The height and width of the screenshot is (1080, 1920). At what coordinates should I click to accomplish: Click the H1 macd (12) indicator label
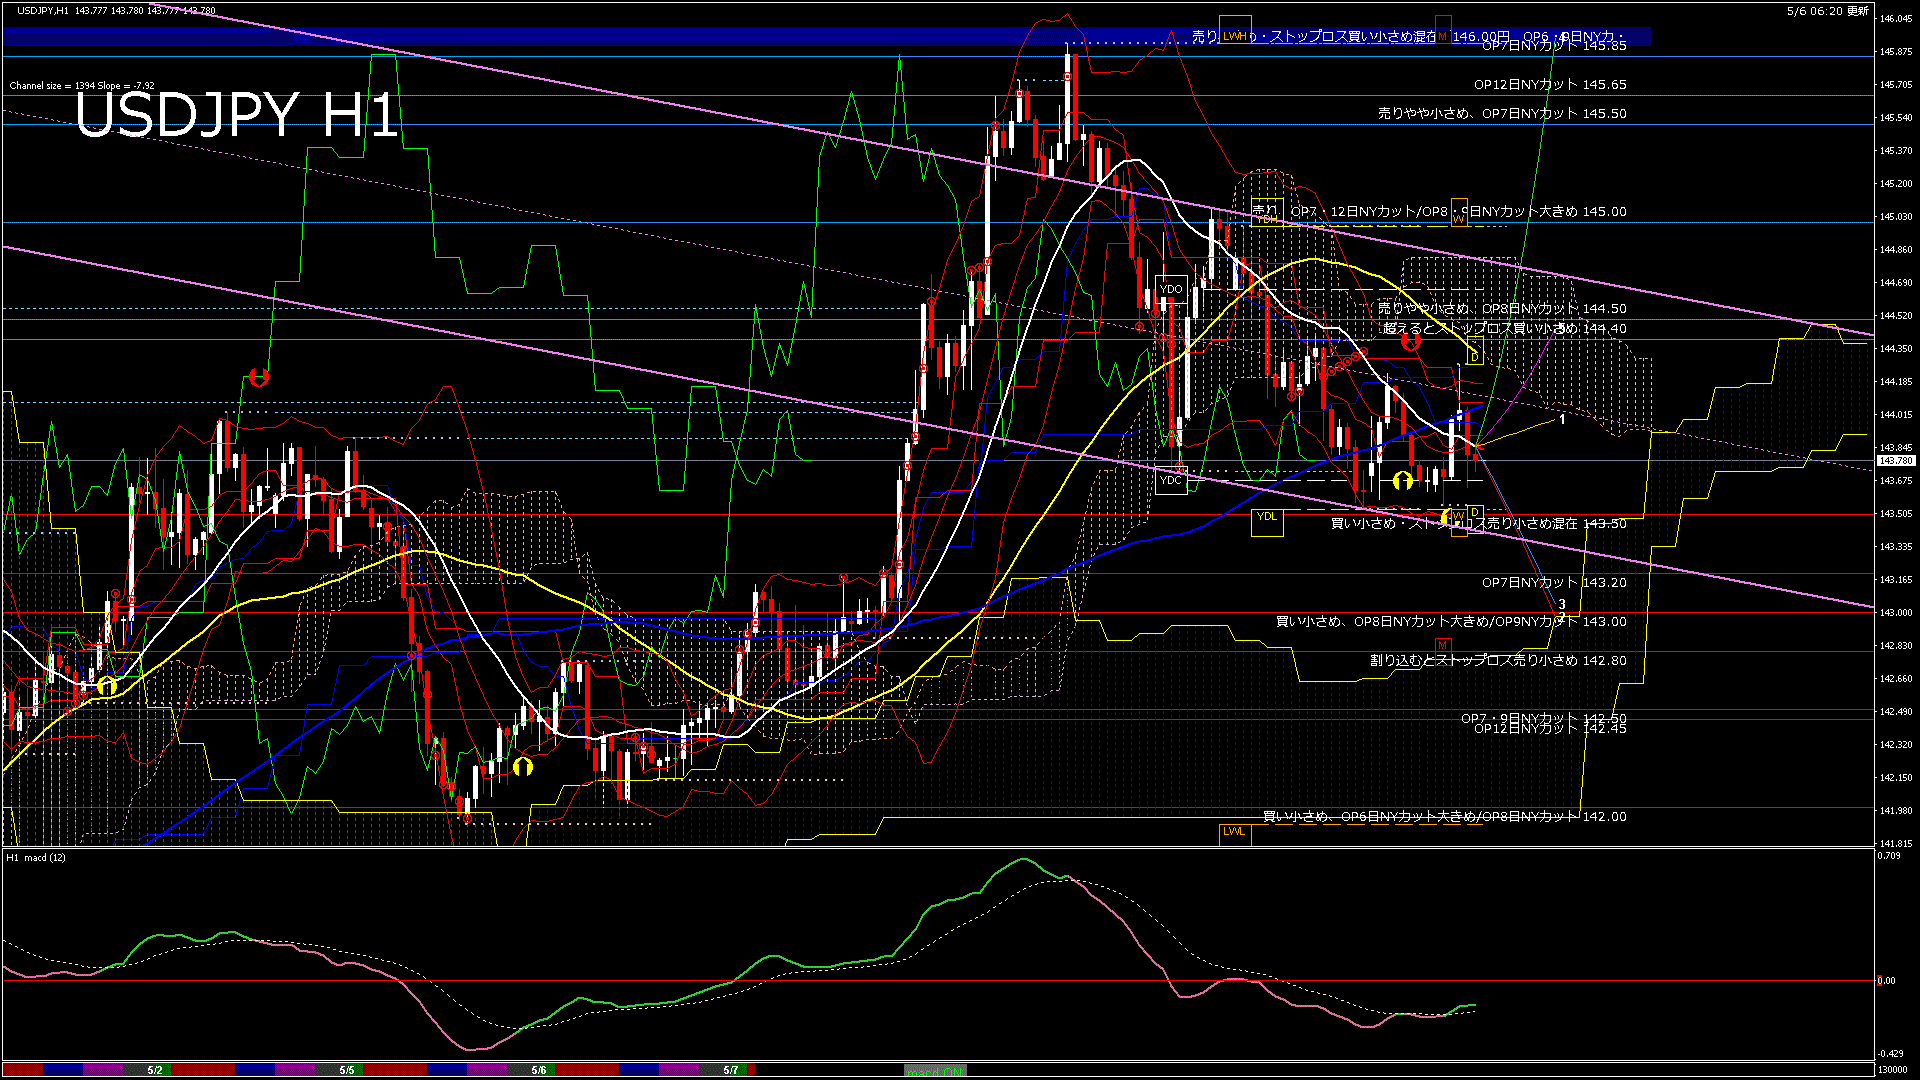(37, 858)
